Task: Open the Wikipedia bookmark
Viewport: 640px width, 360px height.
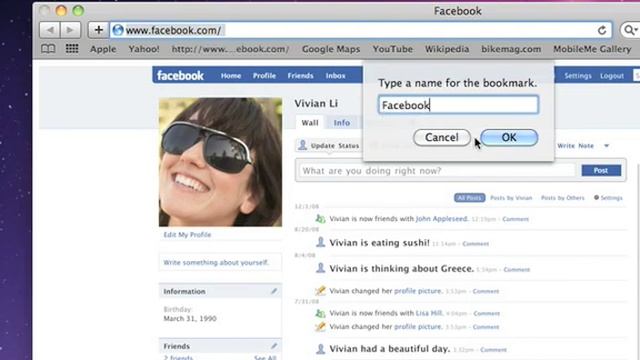Action: point(447,49)
